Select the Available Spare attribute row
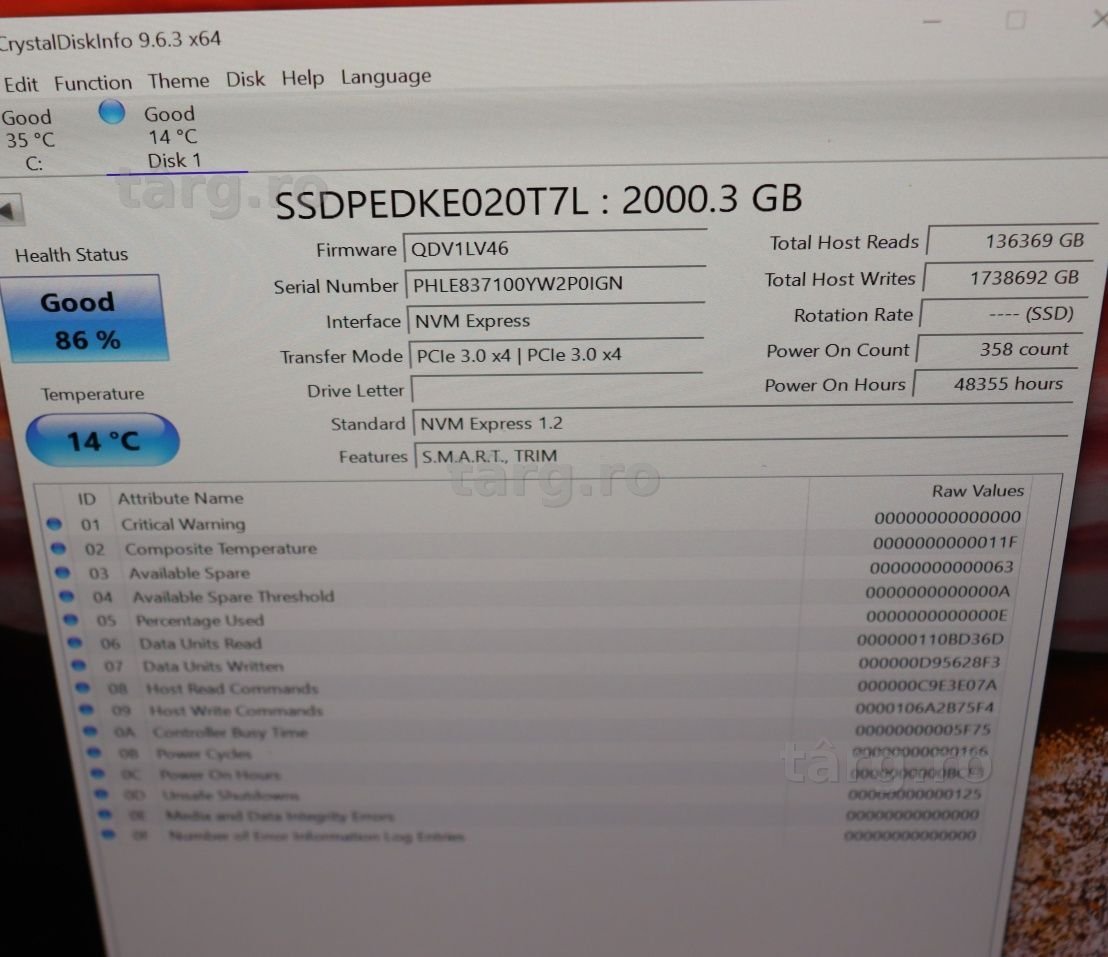This screenshot has width=1108, height=957. pyautogui.click(x=536, y=570)
